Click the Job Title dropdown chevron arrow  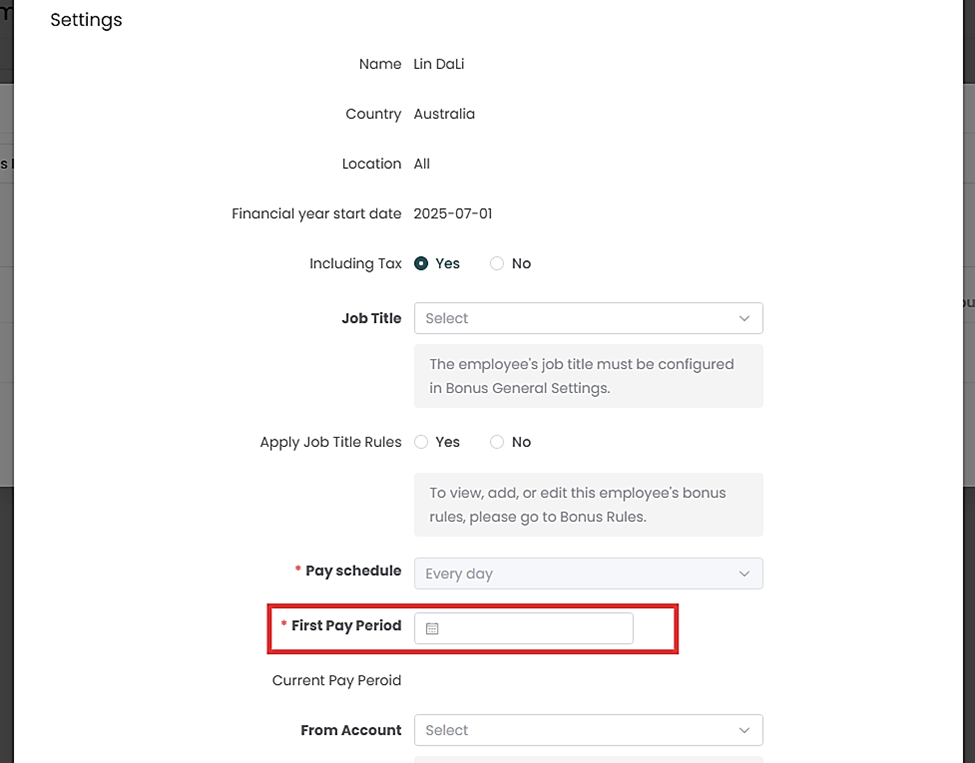pyautogui.click(x=744, y=318)
